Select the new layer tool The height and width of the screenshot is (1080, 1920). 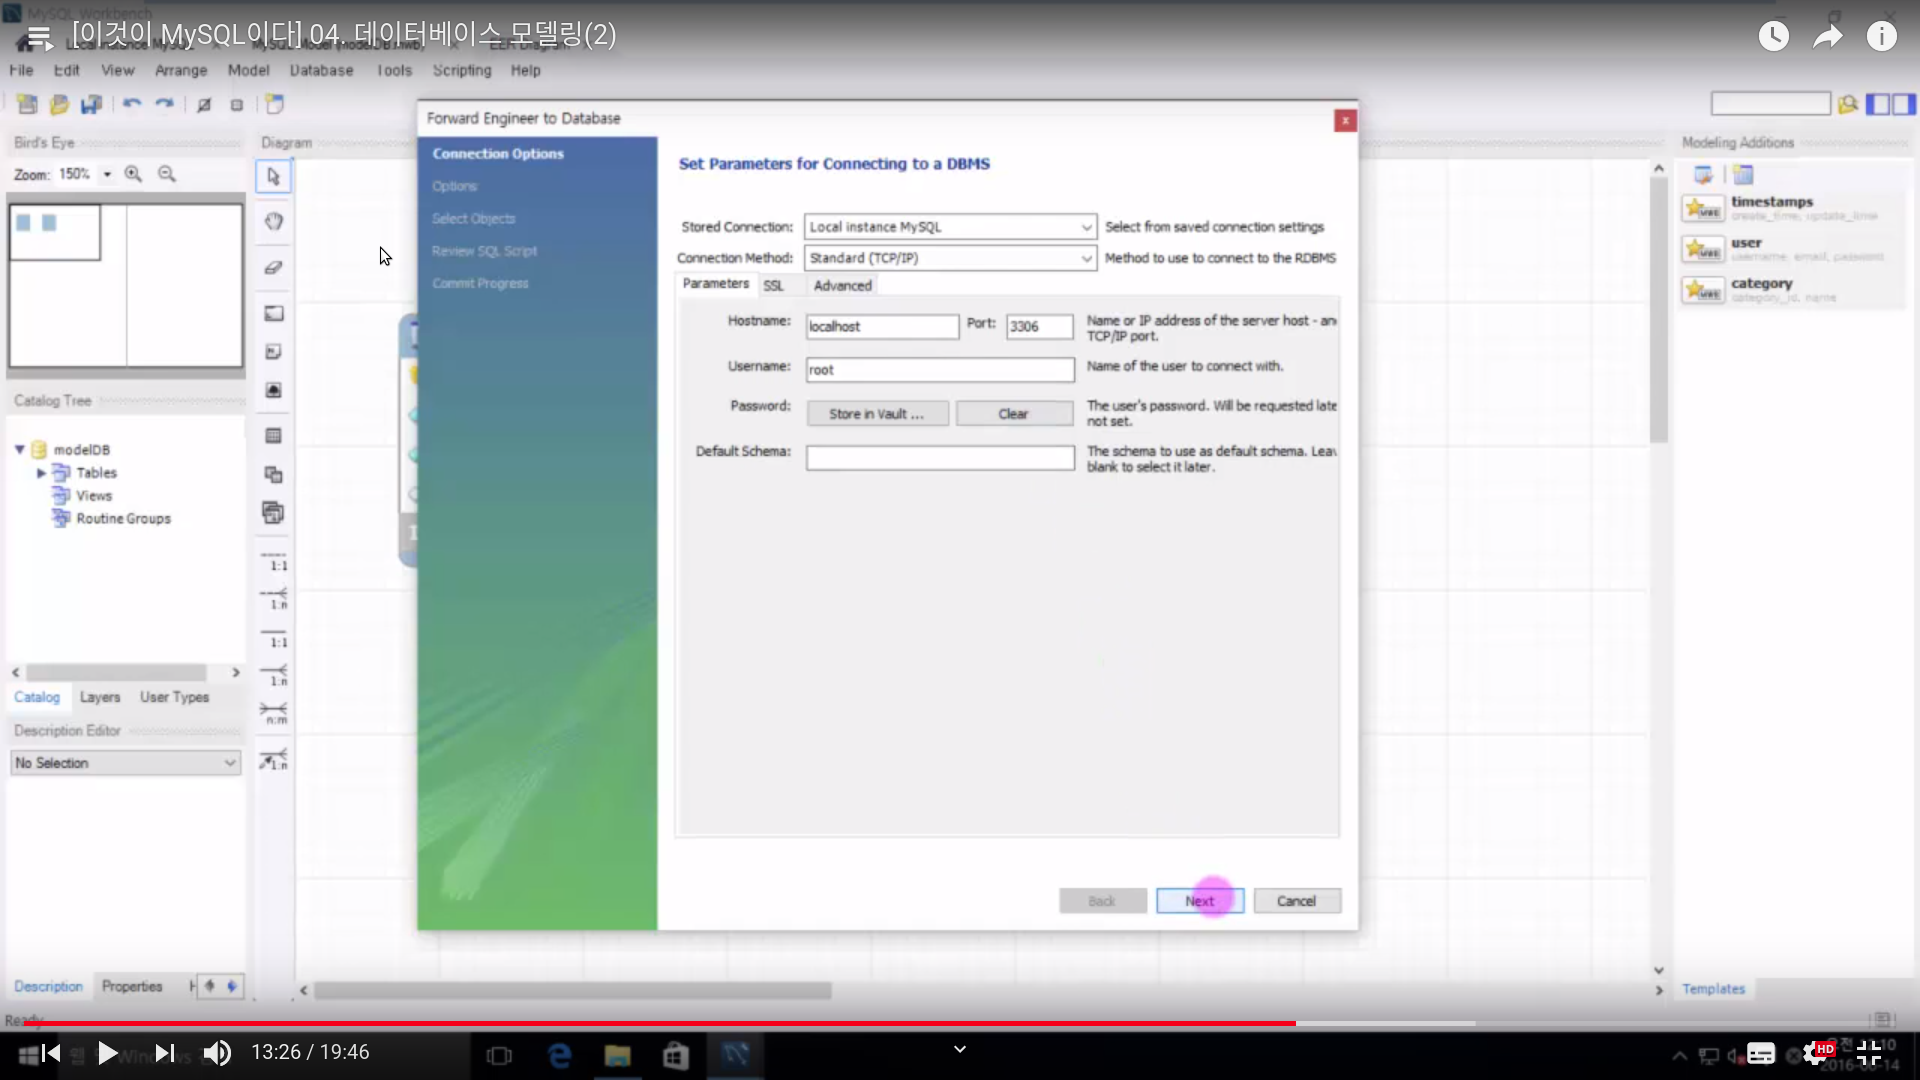click(x=273, y=313)
